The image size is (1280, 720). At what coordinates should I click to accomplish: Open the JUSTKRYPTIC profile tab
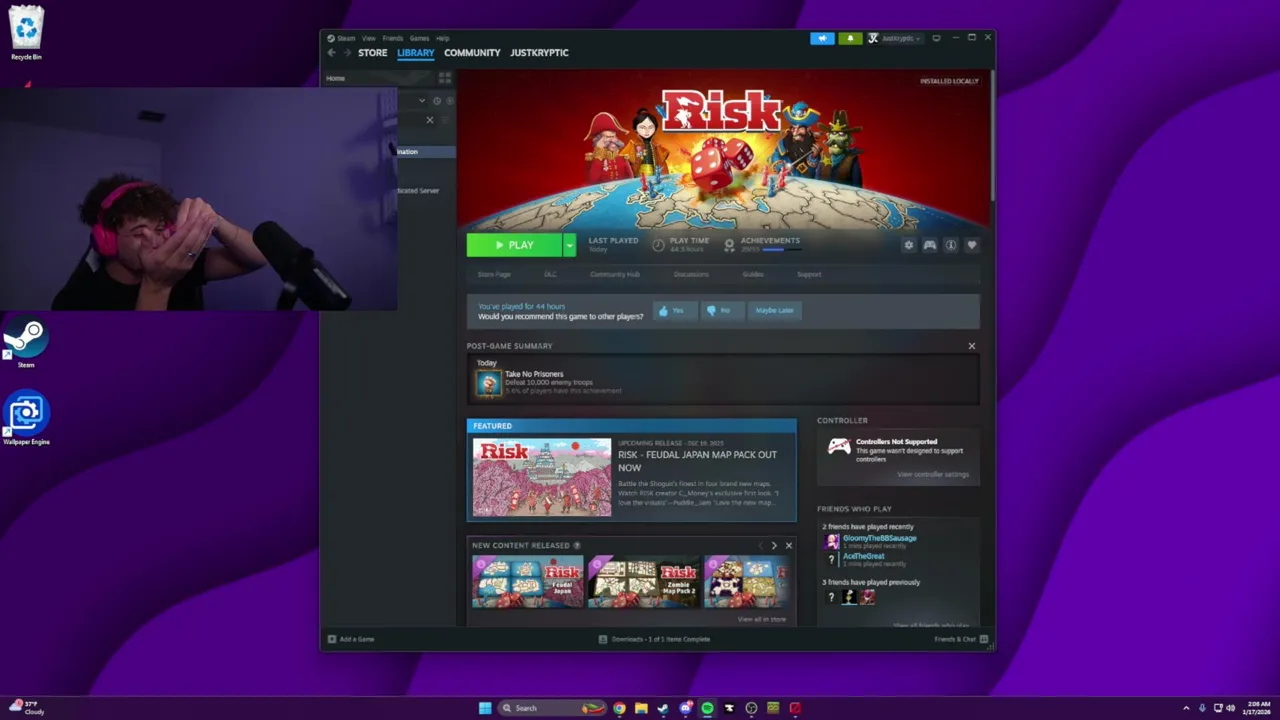tap(539, 53)
